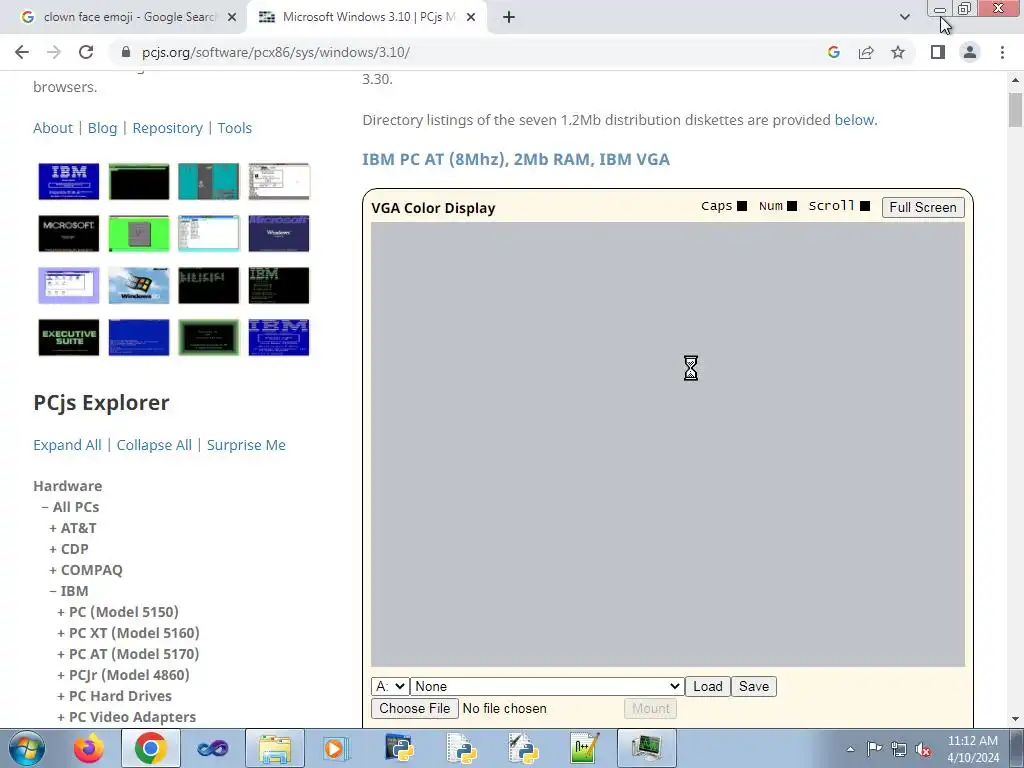This screenshot has width=1024, height=768.
Task: Go back with the browser back arrow
Action: [22, 52]
